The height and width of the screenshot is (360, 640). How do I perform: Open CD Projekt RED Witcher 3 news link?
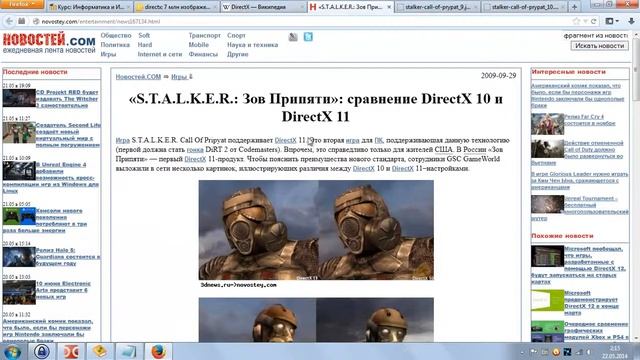pos(67,99)
